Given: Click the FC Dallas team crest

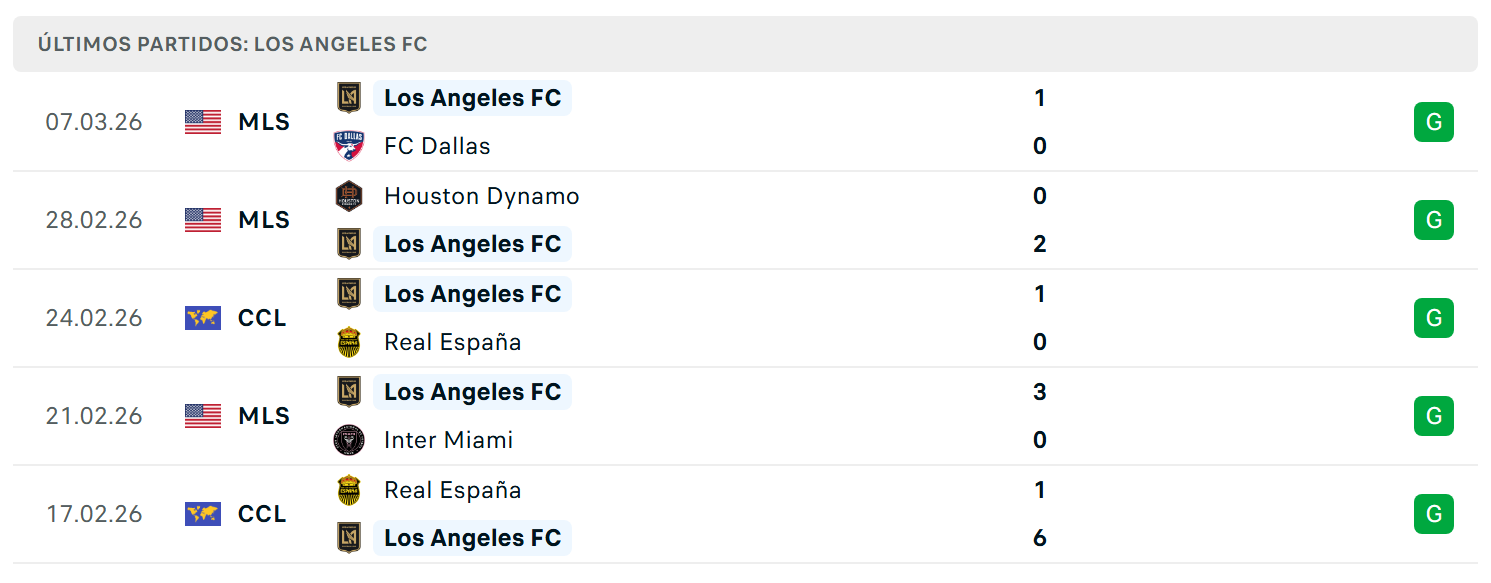Looking at the screenshot, I should [349, 146].
